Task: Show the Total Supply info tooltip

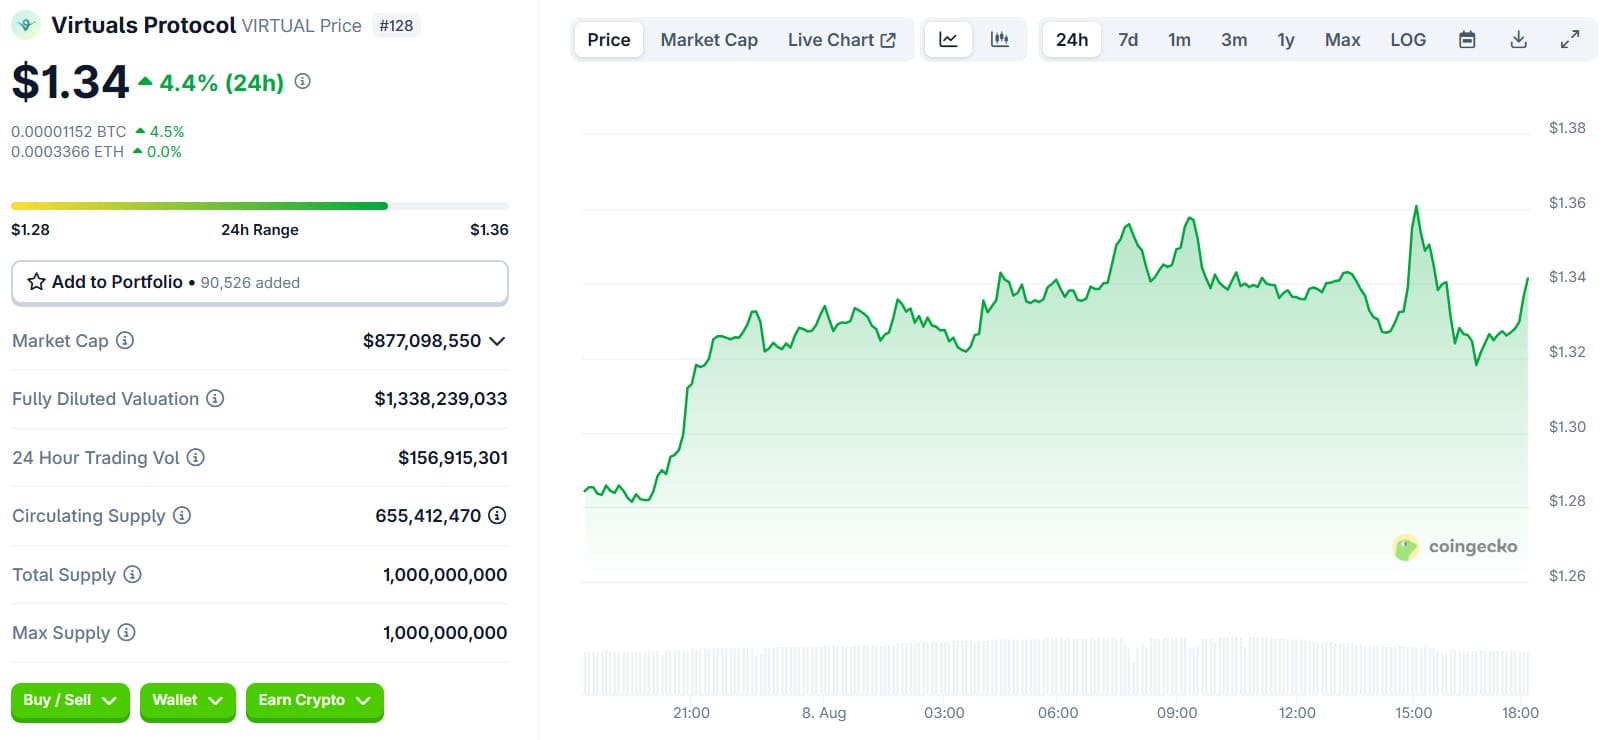Action: 132,574
